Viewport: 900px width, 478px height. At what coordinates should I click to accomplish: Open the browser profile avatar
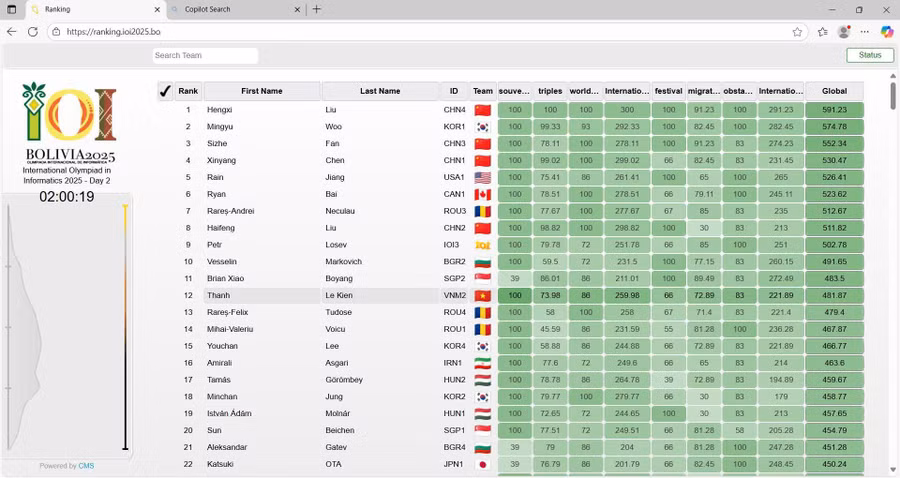[844, 32]
